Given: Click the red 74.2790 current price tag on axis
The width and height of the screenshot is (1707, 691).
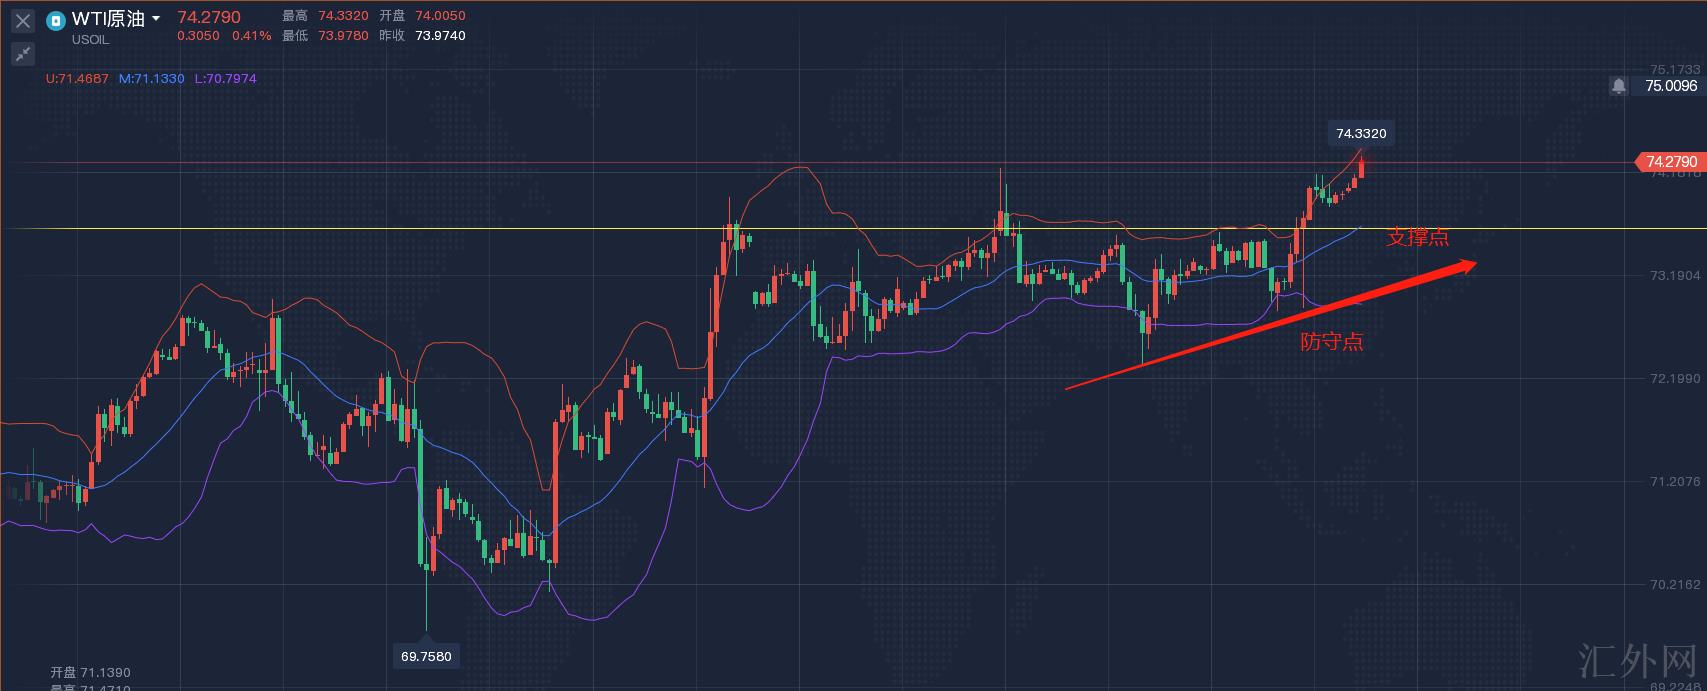Looking at the screenshot, I should click(1669, 161).
